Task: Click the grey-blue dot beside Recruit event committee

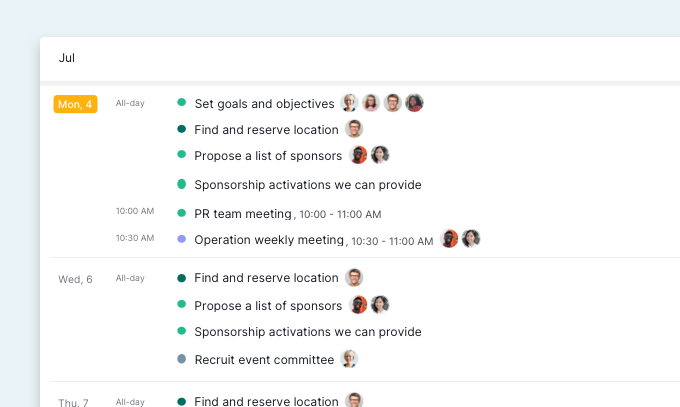Action: (x=181, y=359)
